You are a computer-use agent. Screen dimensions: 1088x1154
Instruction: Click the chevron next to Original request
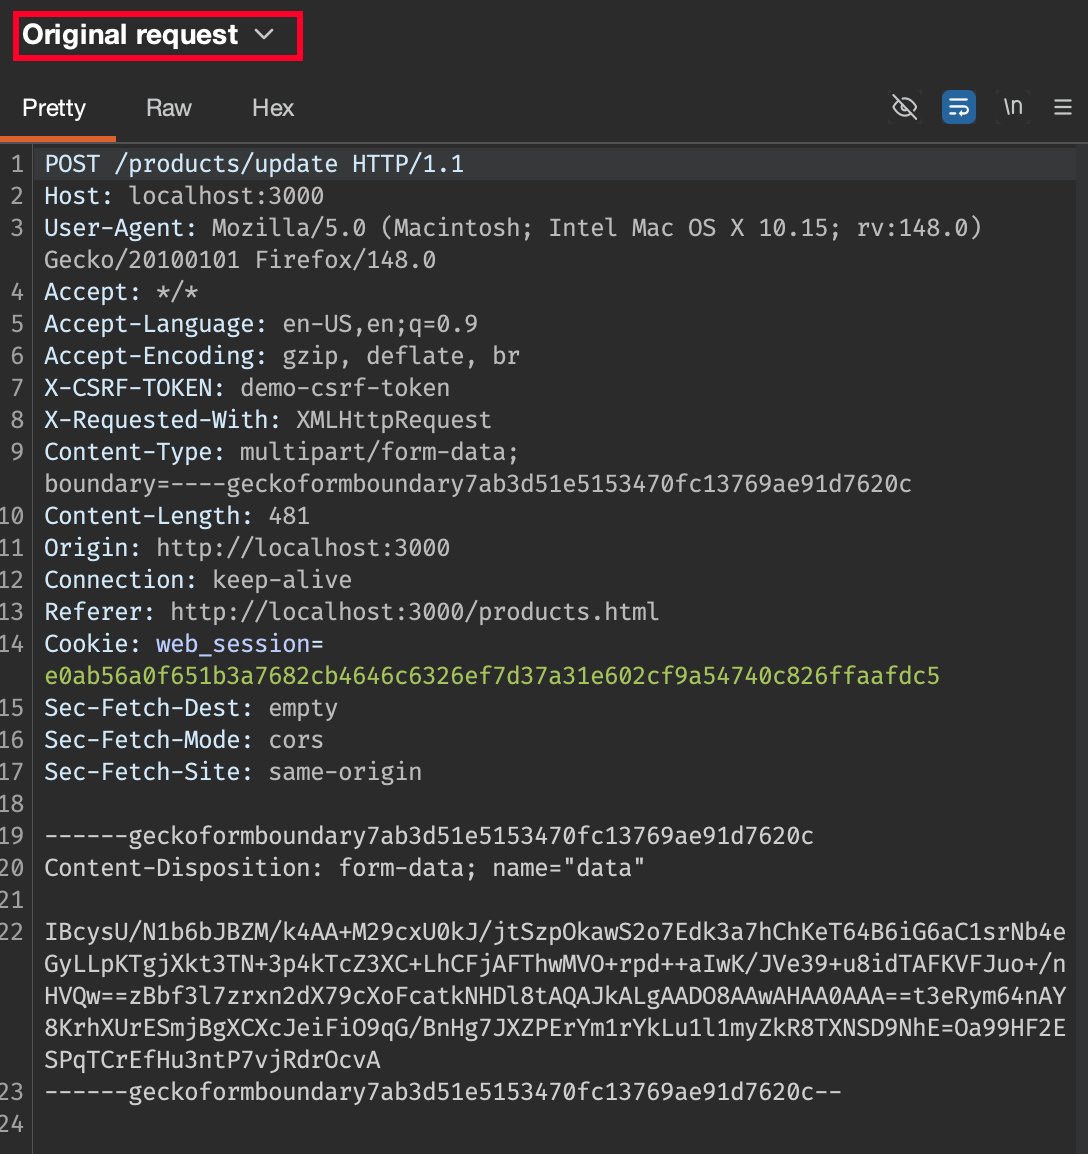pyautogui.click(x=264, y=35)
